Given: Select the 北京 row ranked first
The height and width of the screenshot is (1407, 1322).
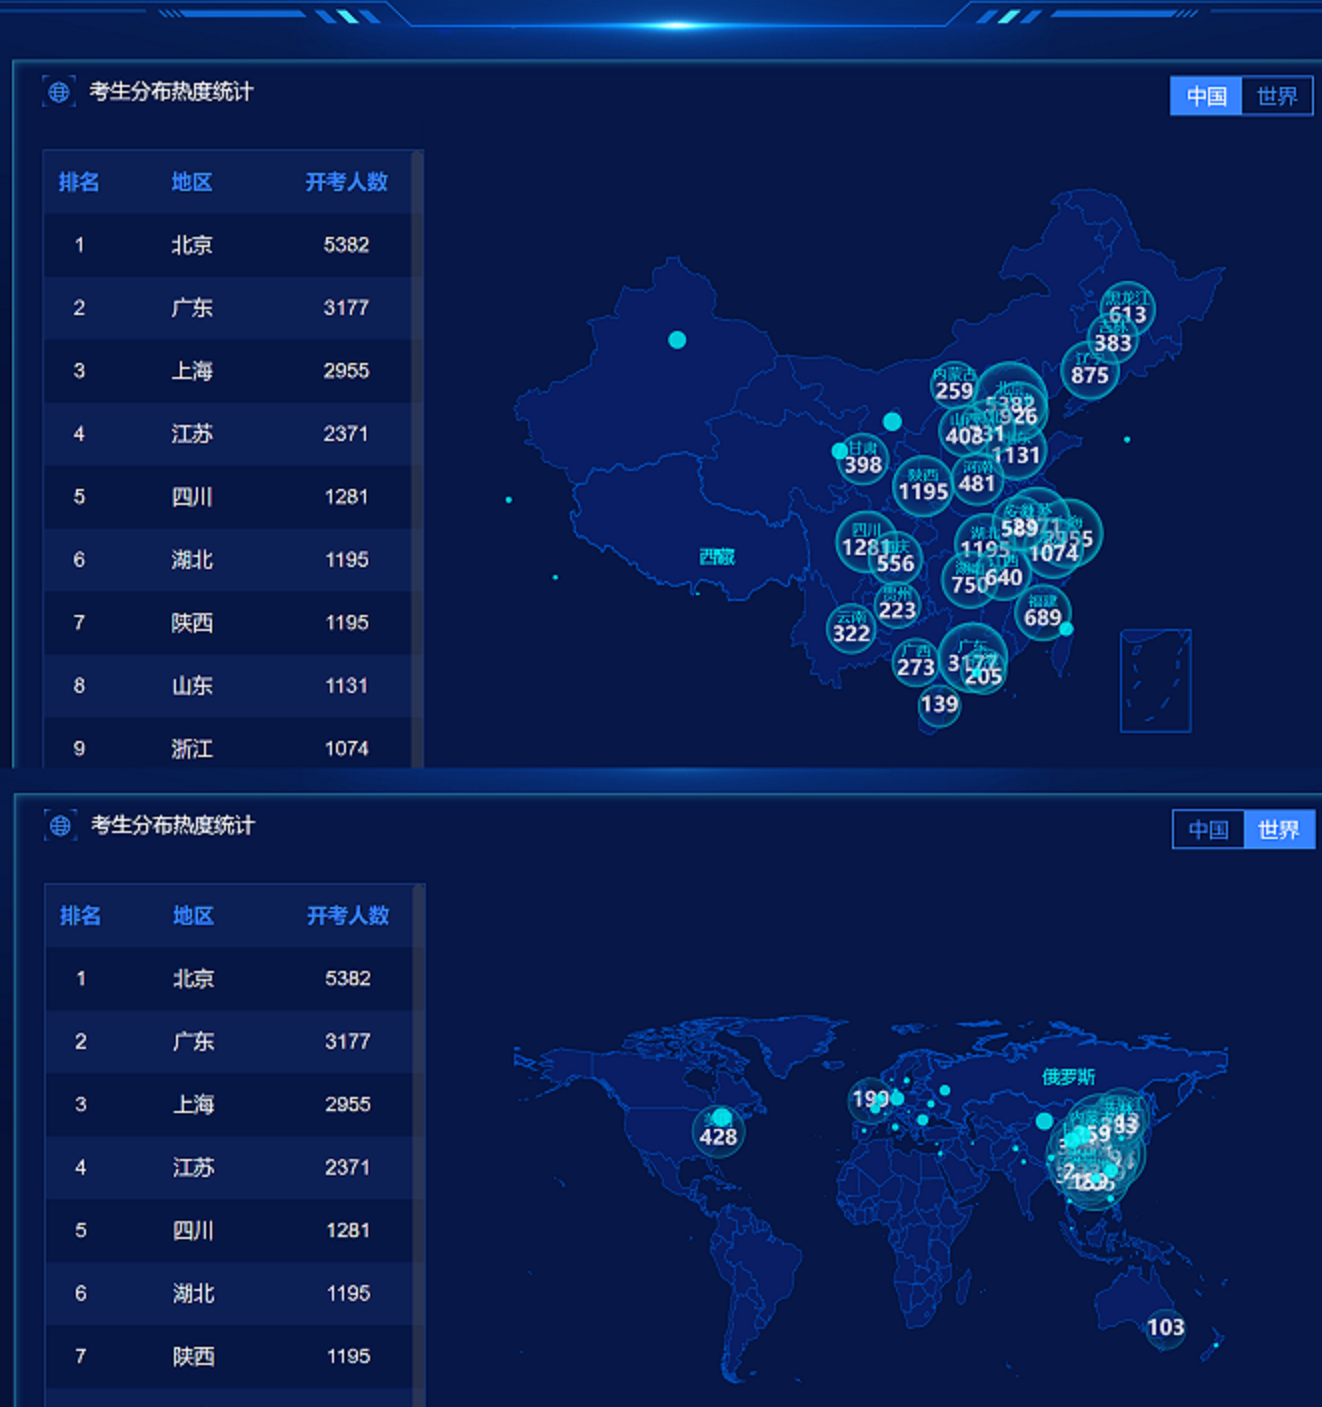Looking at the screenshot, I should pos(228,244).
